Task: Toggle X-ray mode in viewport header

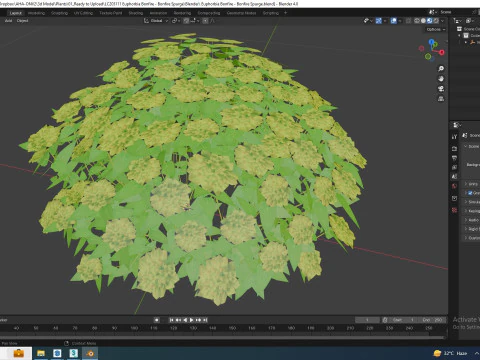Action: (x=408, y=21)
